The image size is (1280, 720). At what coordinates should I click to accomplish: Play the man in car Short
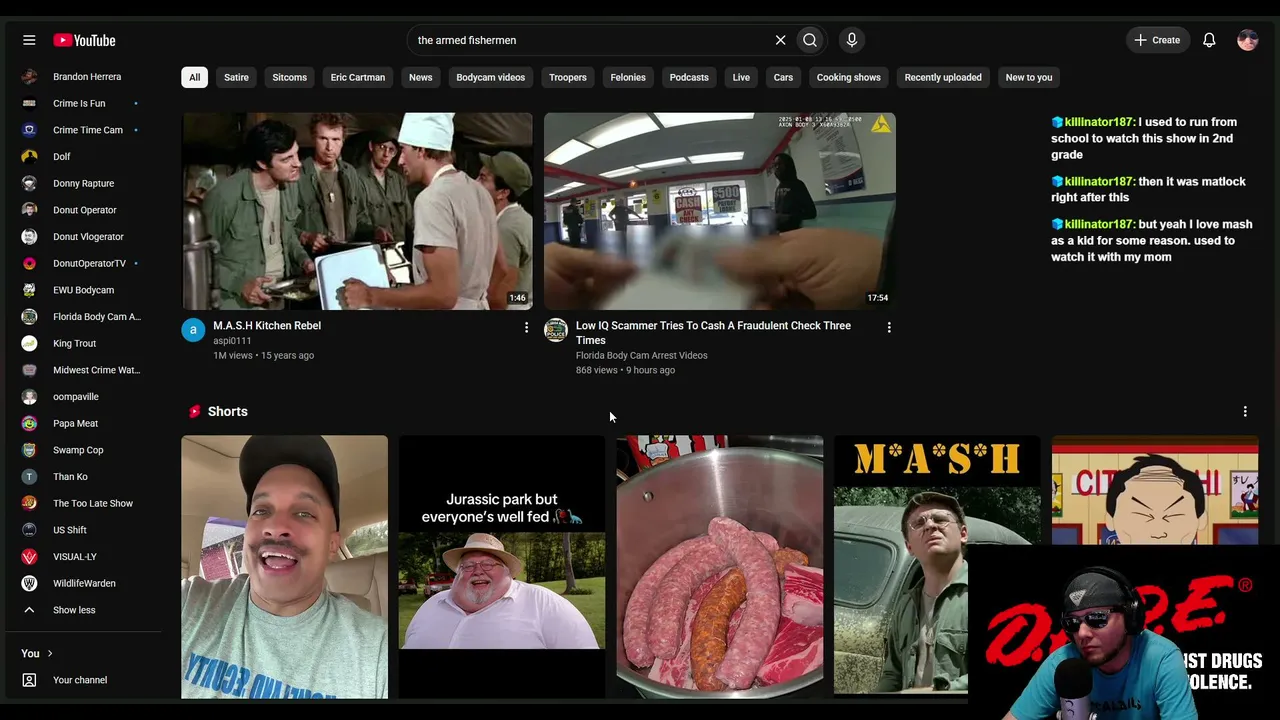(x=284, y=566)
